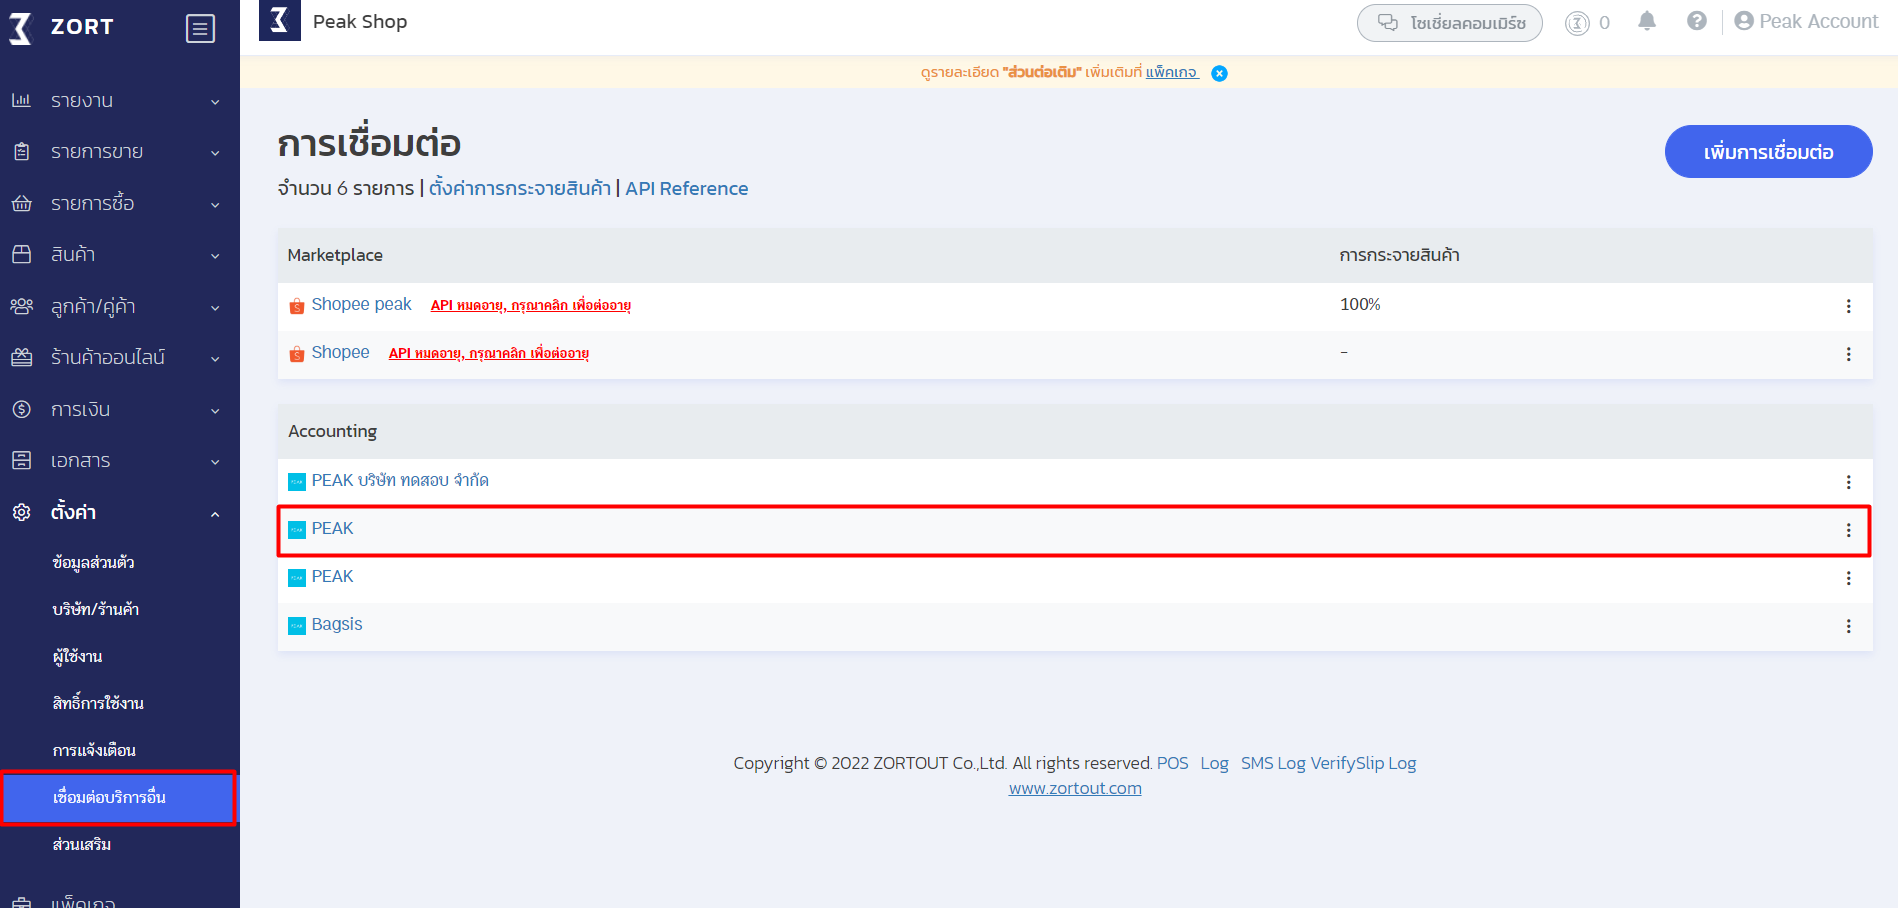Click the เพิ่มการเชื่อมต่อ button
Viewport: 1898px width, 908px height.
(1767, 152)
